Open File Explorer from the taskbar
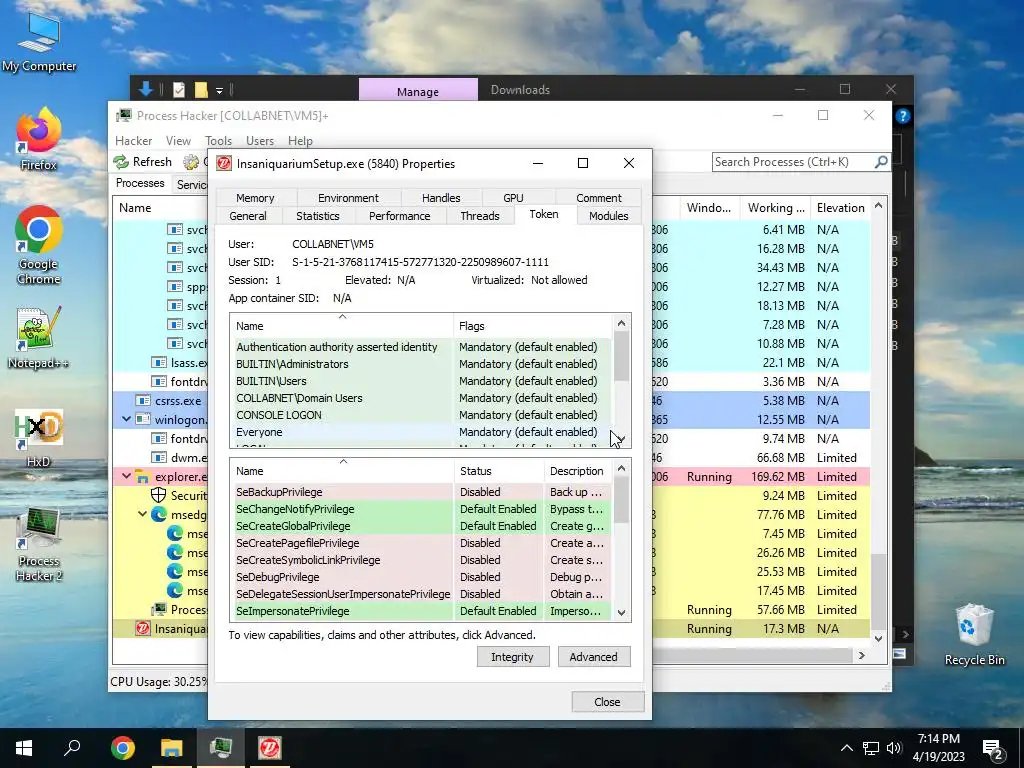 pos(172,748)
